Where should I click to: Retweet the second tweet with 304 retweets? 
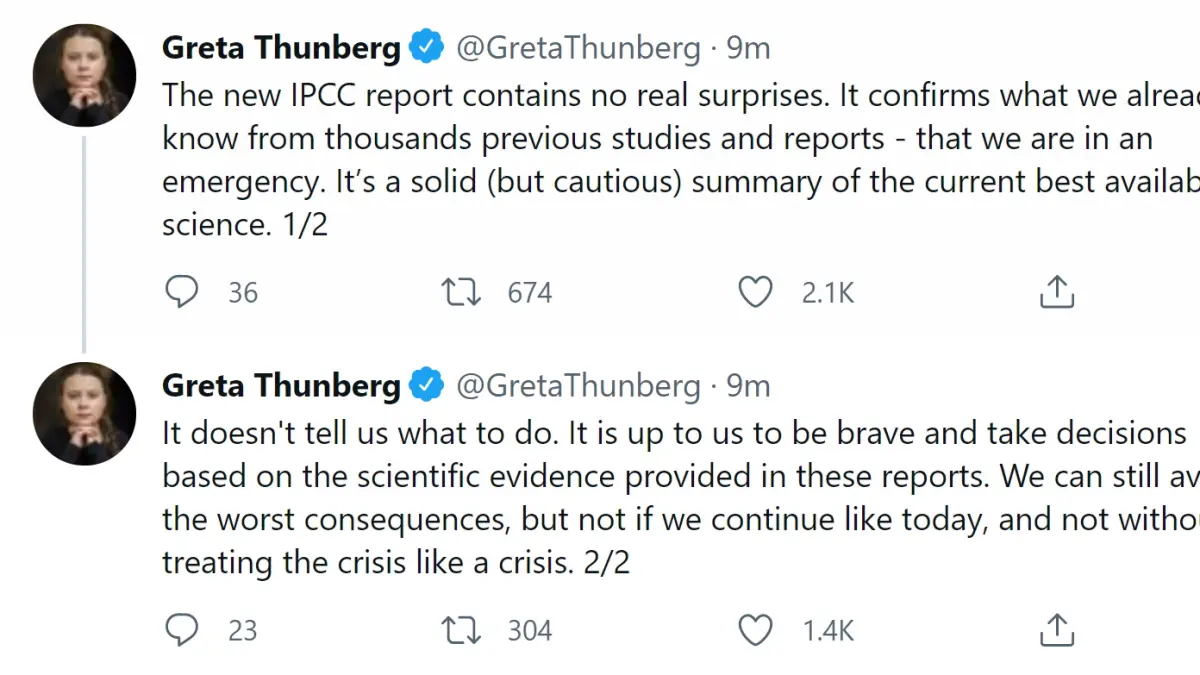[461, 630]
